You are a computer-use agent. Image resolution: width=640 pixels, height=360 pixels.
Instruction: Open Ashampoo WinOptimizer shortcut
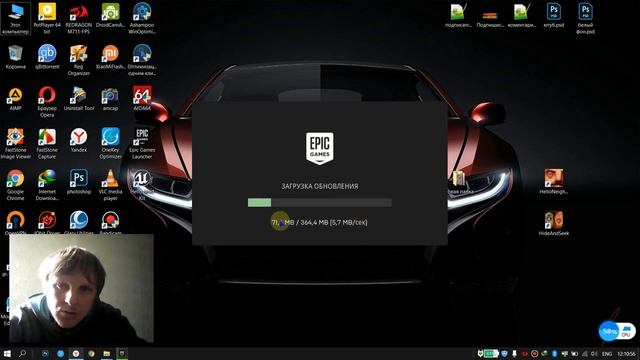pyautogui.click(x=142, y=18)
